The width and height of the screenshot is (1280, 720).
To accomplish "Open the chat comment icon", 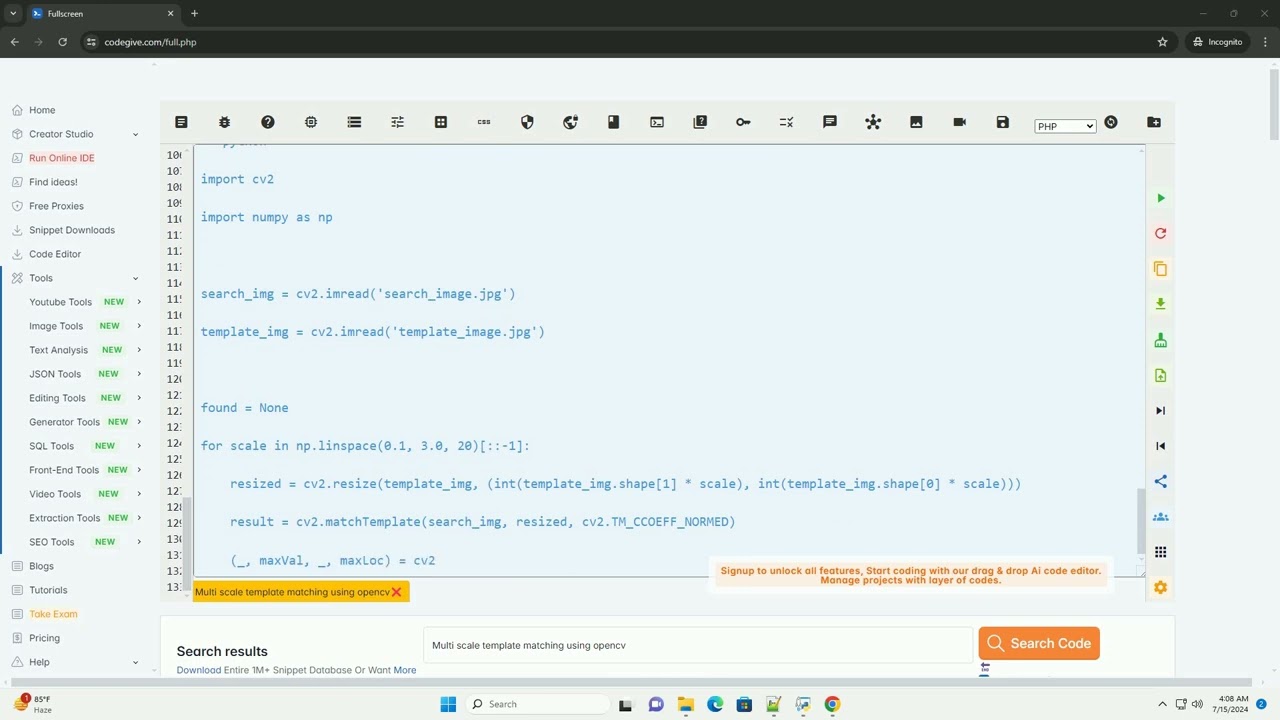I will [830, 122].
